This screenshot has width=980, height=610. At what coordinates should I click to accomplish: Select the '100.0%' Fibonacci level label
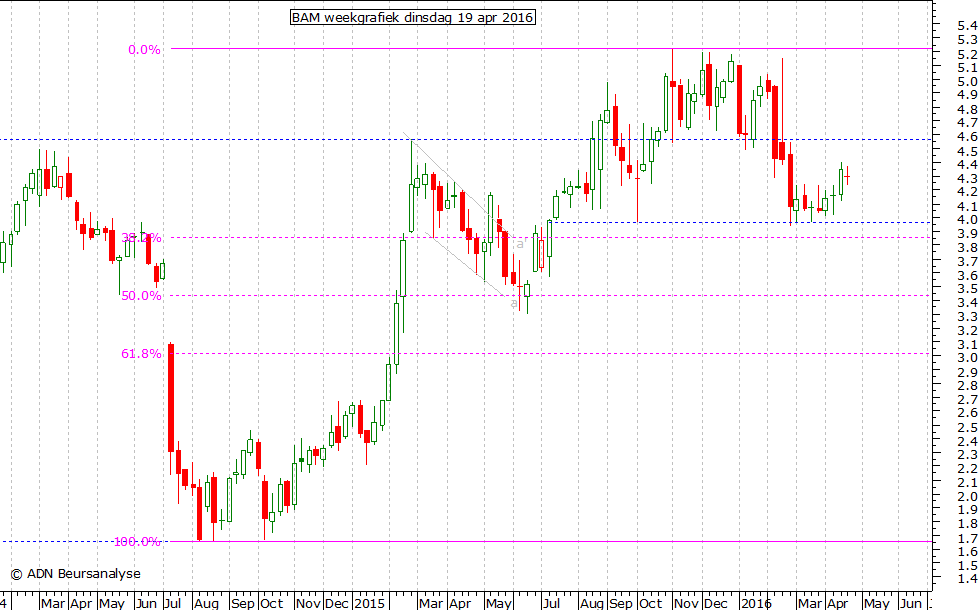(x=137, y=542)
